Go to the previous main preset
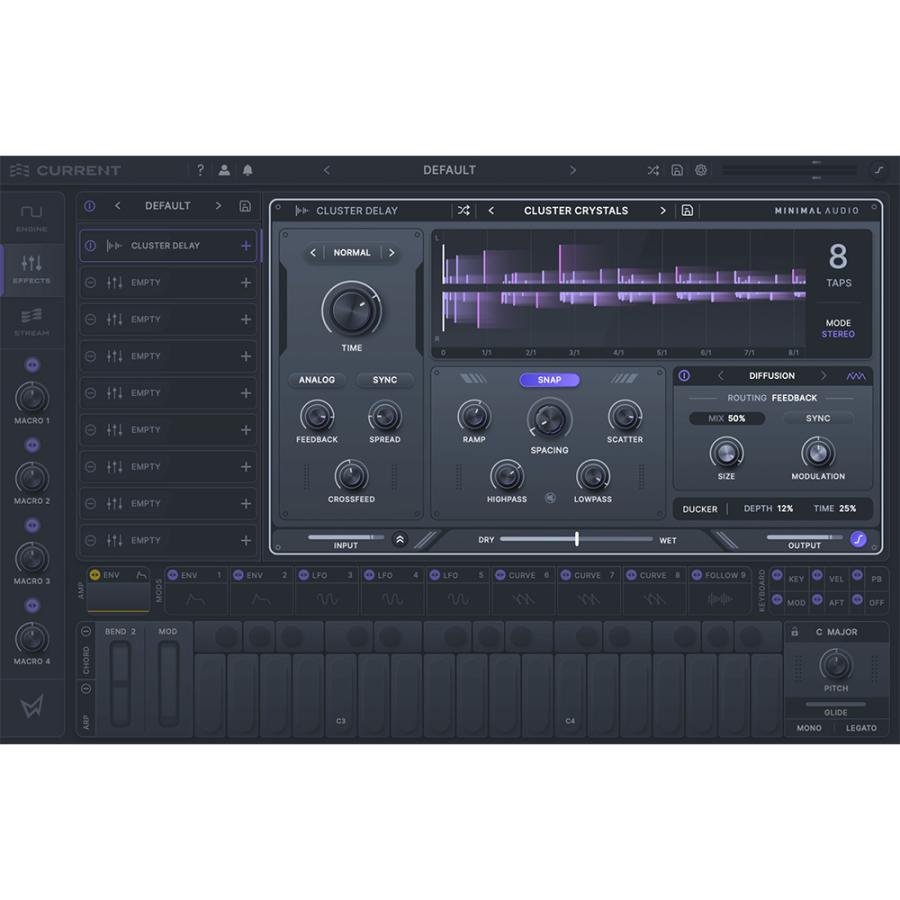 coord(327,170)
